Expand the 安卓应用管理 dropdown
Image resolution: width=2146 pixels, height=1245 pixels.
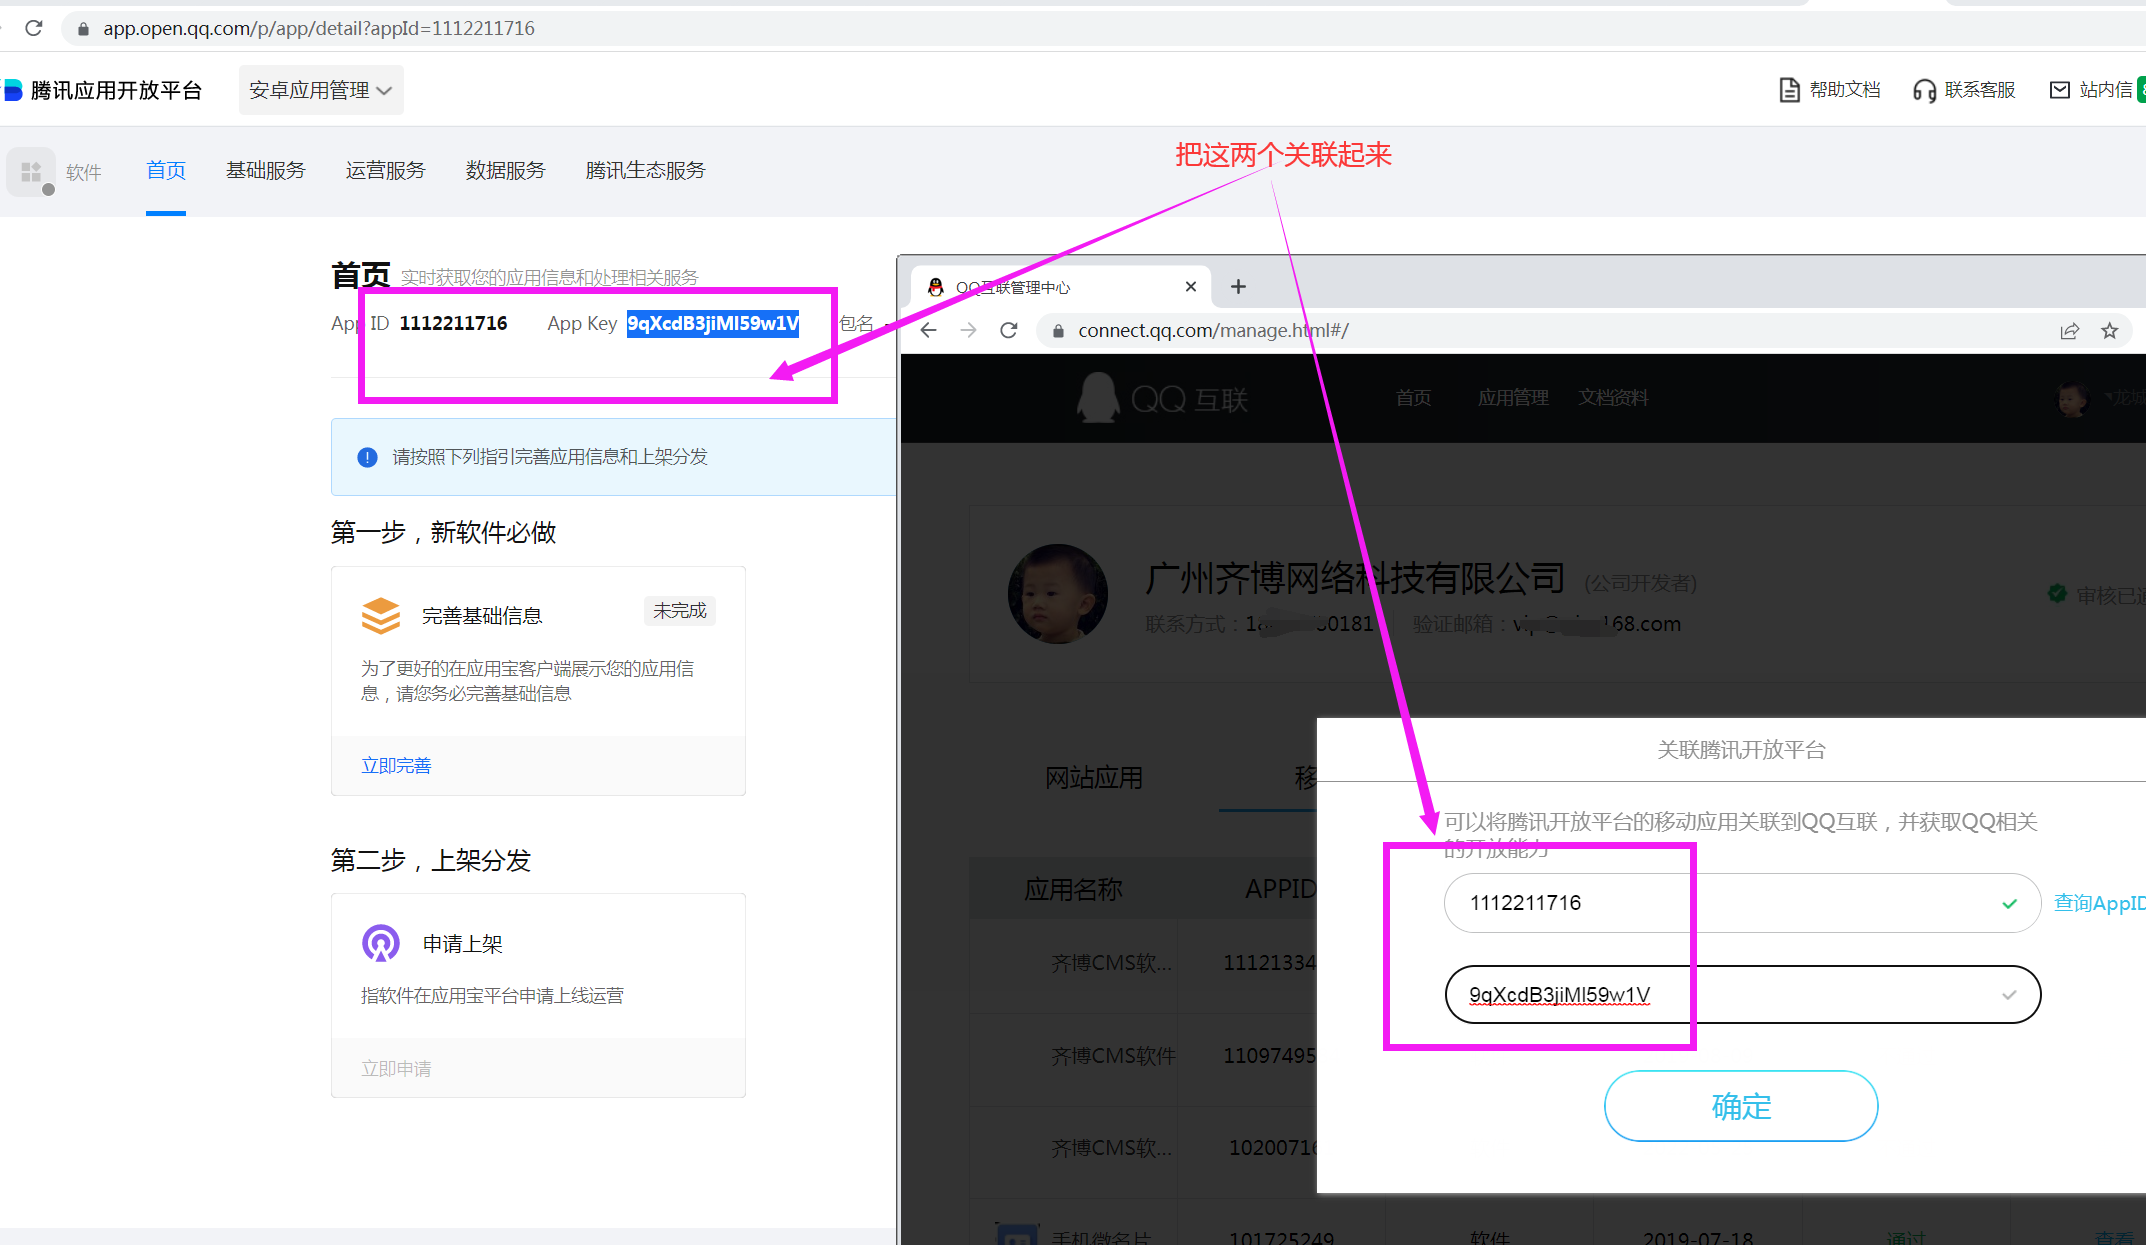(x=320, y=90)
